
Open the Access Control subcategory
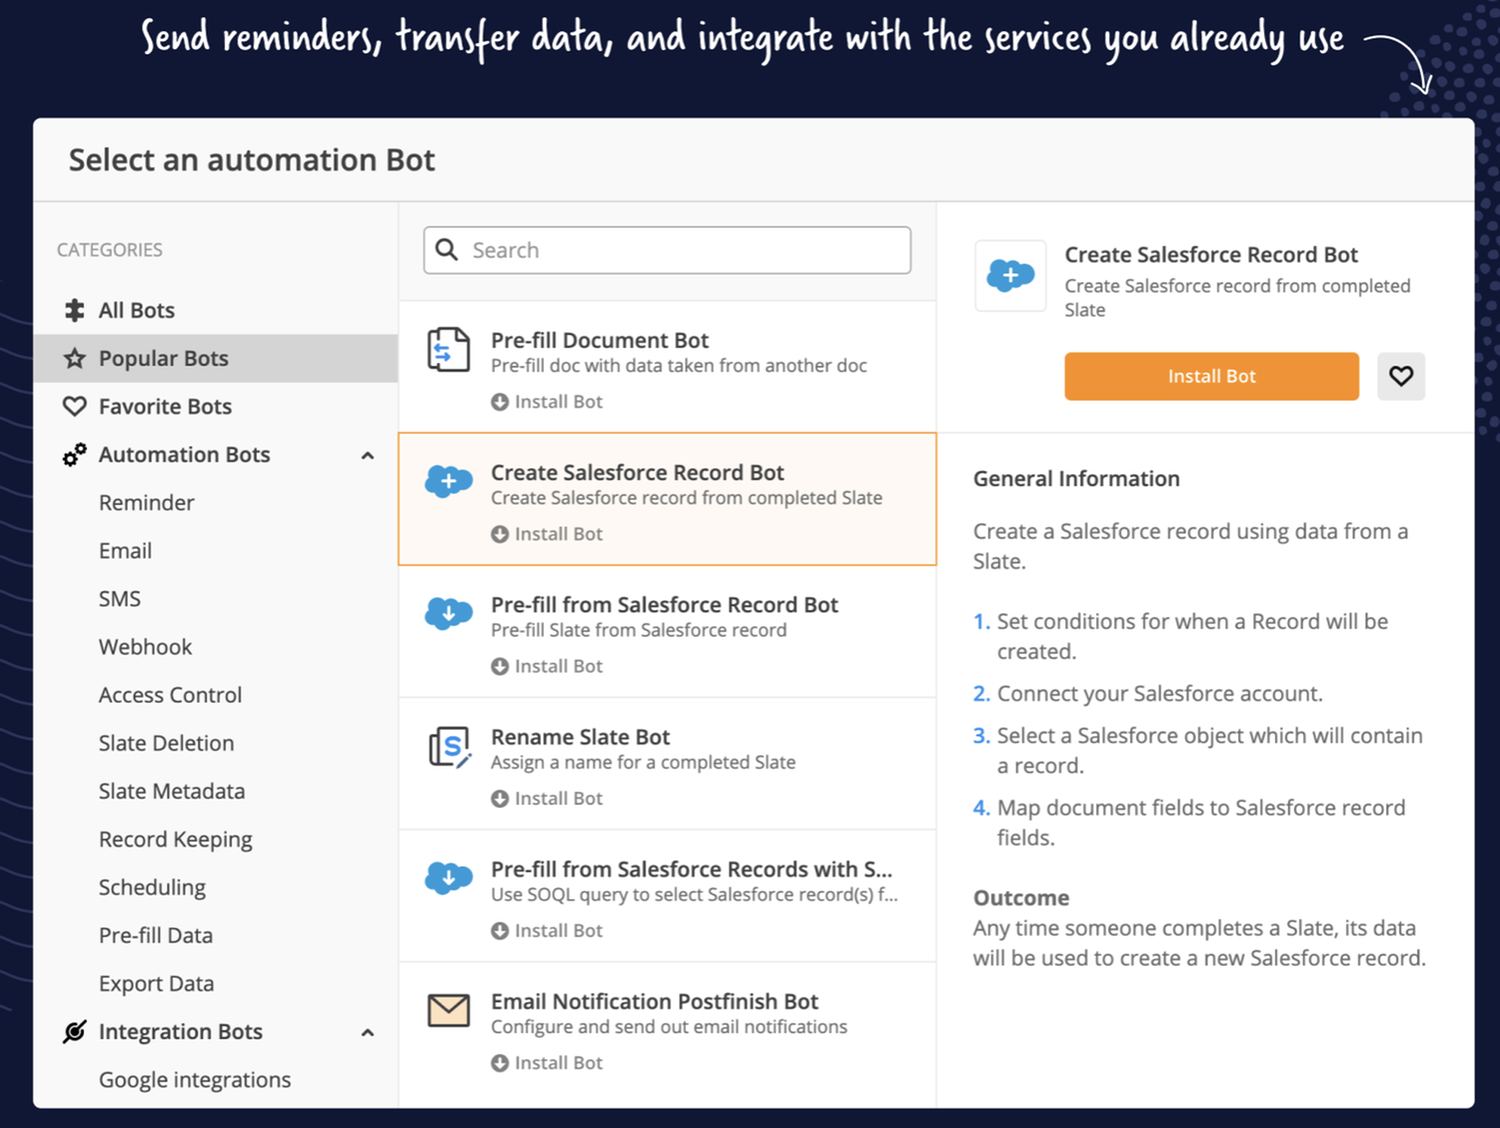tap(170, 695)
